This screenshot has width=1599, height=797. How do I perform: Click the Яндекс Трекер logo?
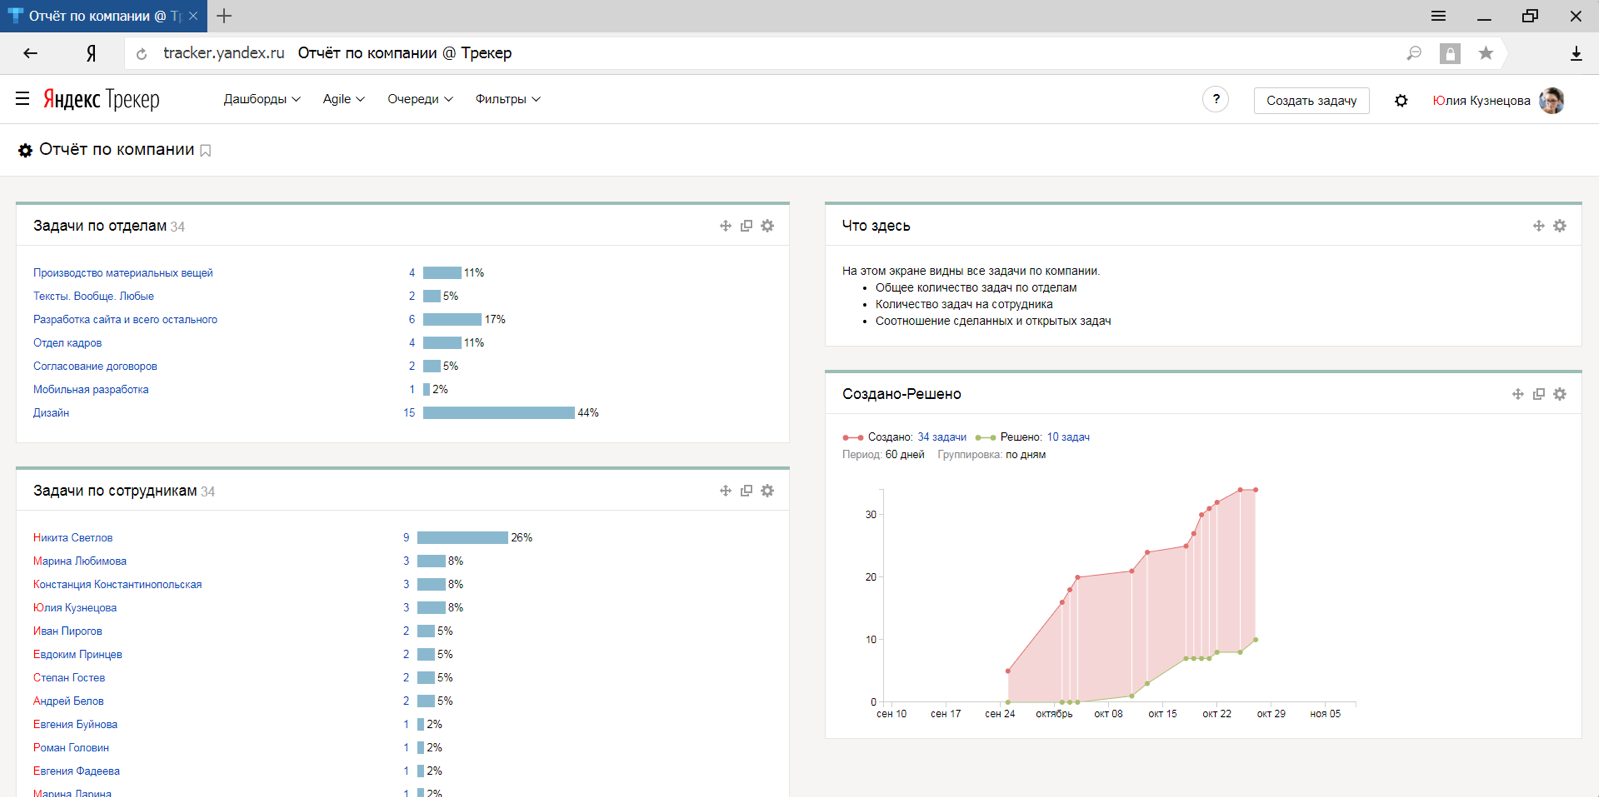coord(101,99)
